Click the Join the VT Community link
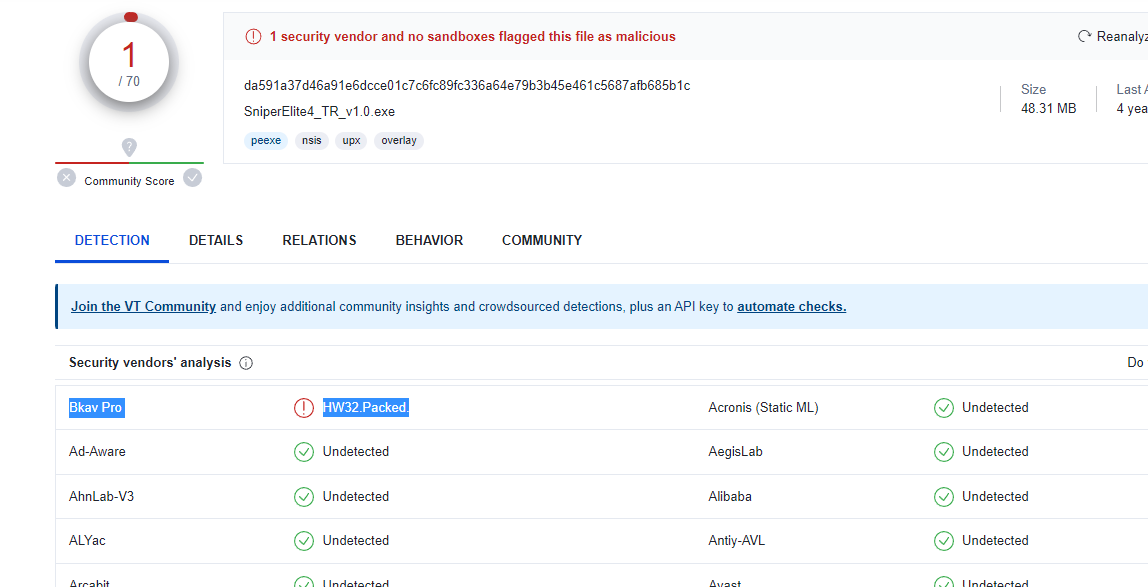 pos(143,307)
